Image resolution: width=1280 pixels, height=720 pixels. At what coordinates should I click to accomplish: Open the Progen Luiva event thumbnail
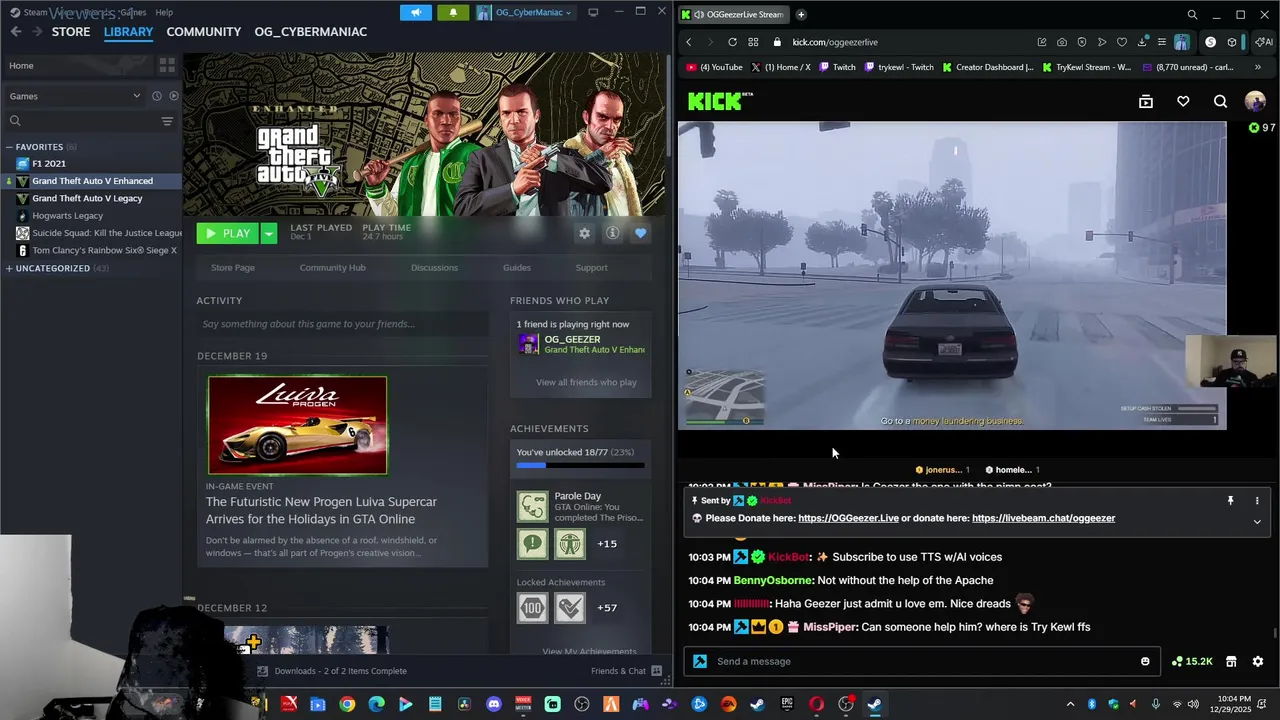(297, 425)
